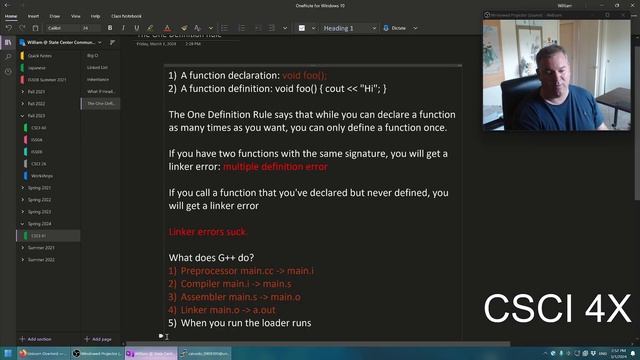Click the font size box
640x360 pixels.
(91, 28)
